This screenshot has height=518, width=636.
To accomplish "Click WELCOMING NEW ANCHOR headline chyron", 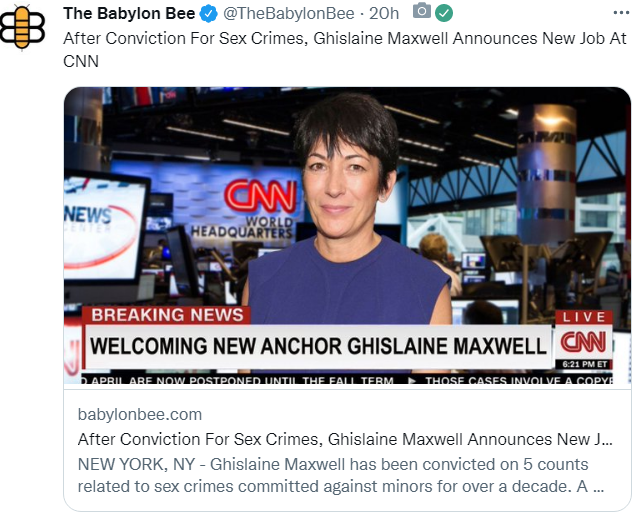I will pos(318,346).
